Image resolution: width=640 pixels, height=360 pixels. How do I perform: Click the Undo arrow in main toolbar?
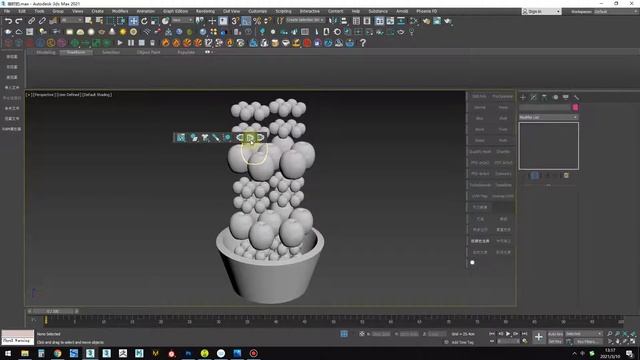pyautogui.click(x=8, y=20)
